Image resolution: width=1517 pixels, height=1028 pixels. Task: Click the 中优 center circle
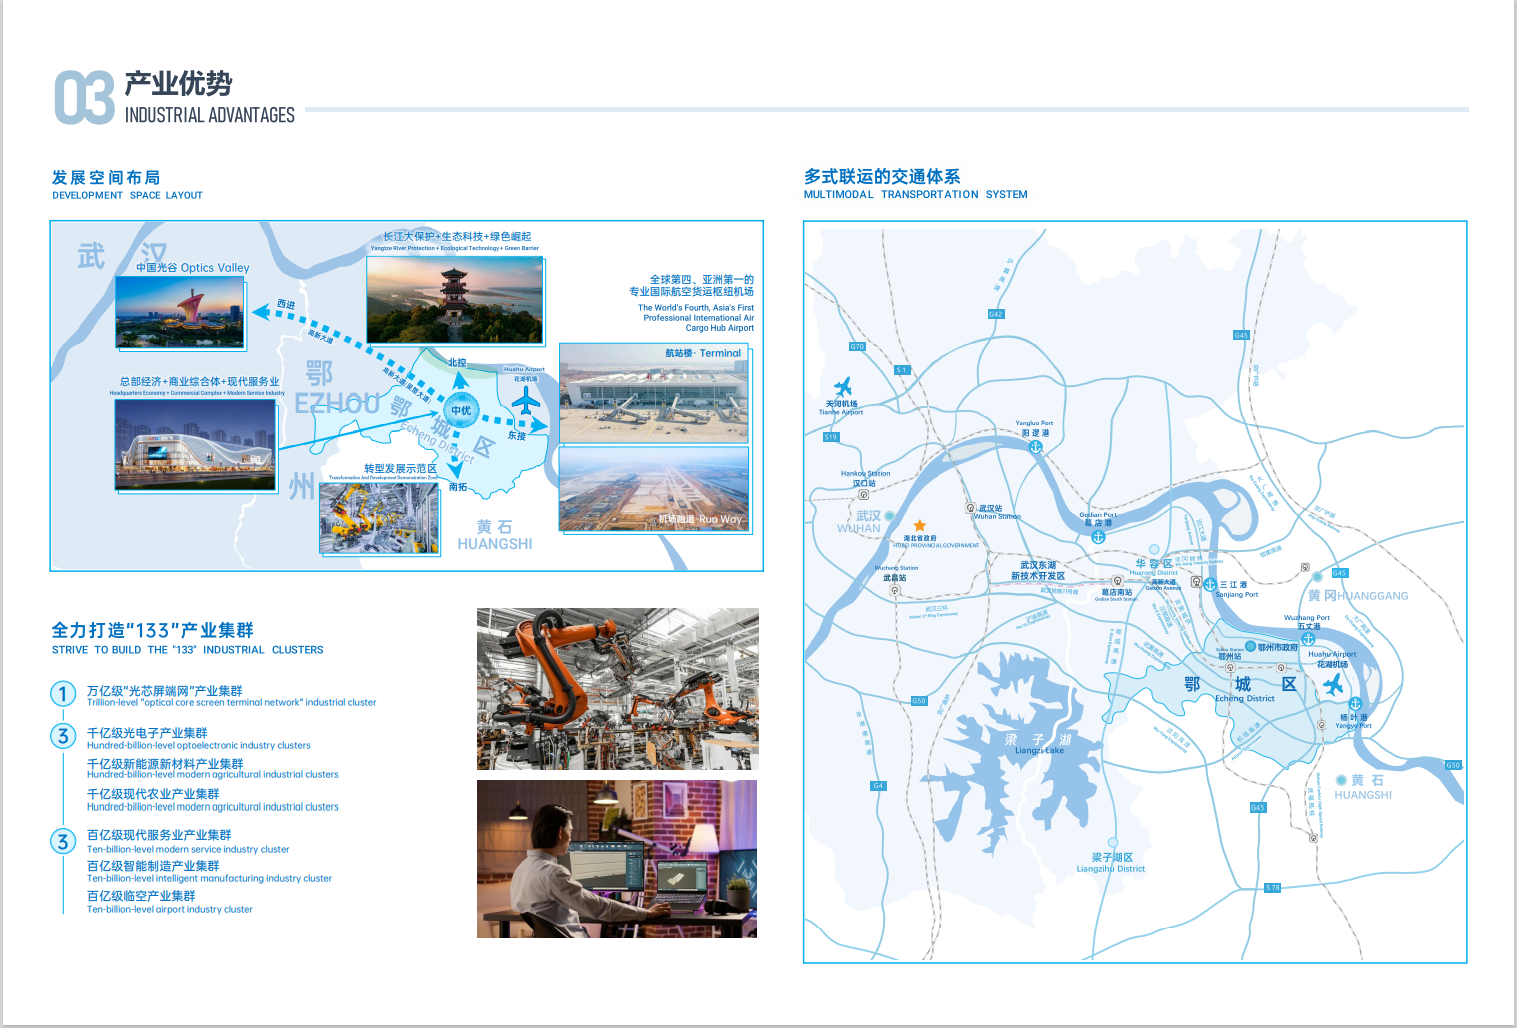pyautogui.click(x=460, y=410)
